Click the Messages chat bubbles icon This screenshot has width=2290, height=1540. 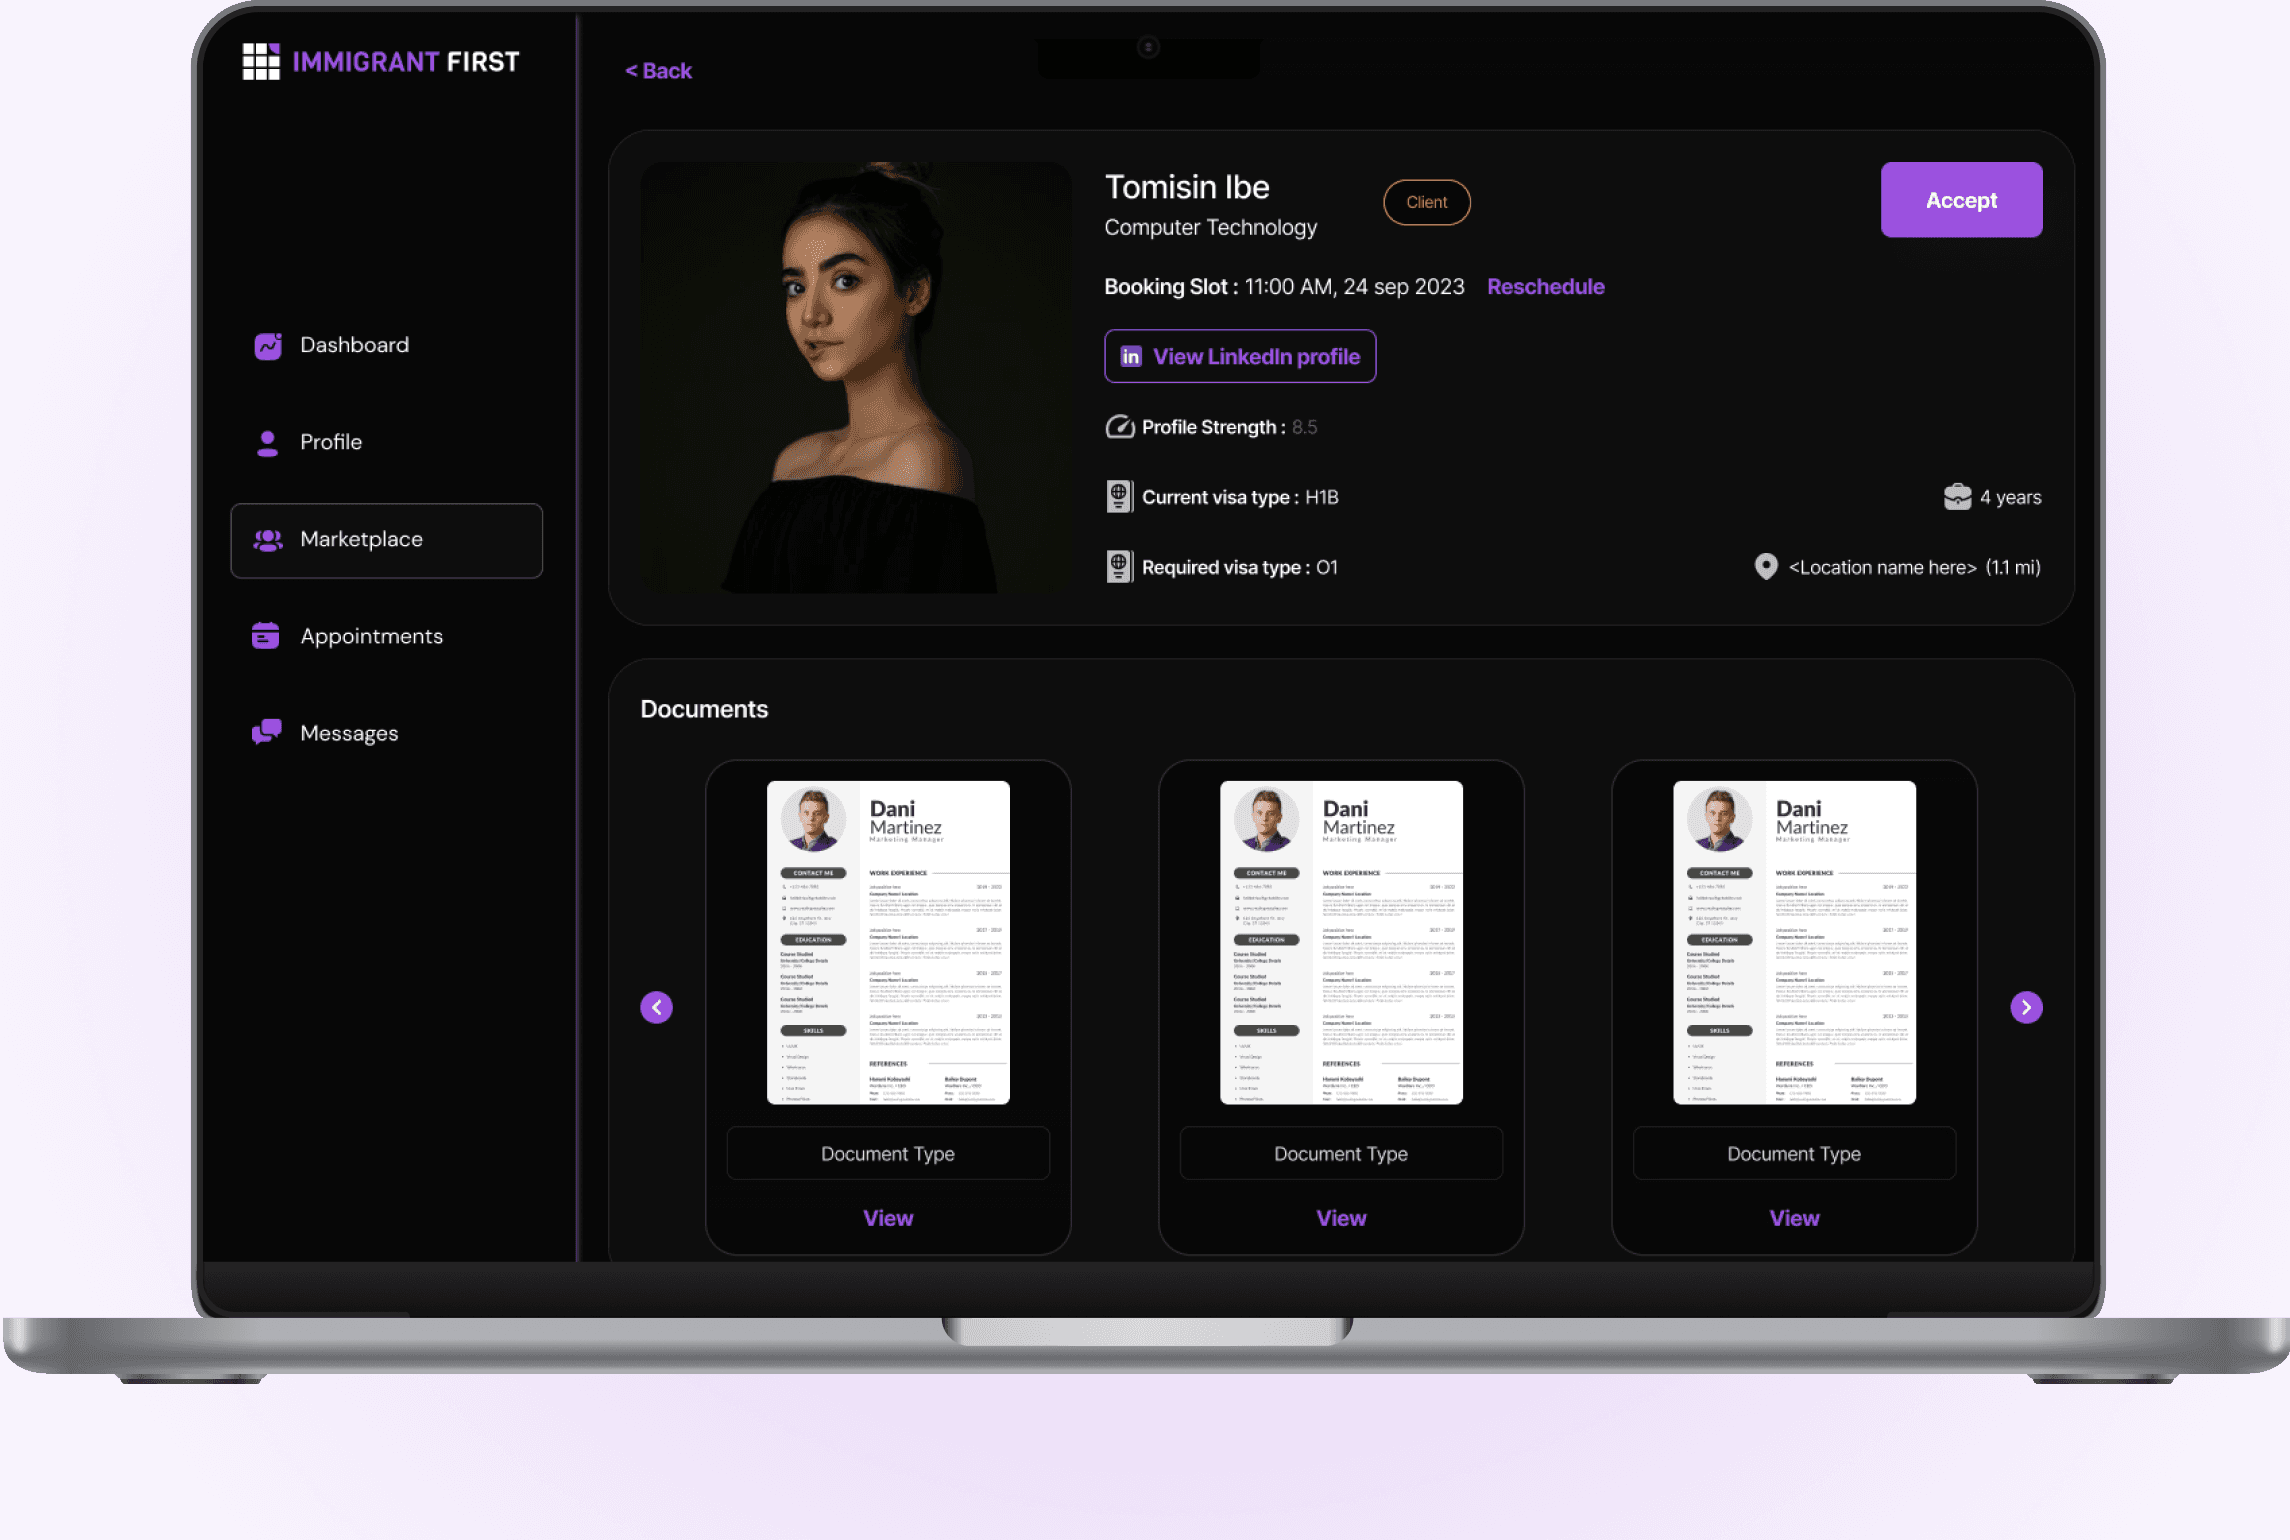[267, 733]
